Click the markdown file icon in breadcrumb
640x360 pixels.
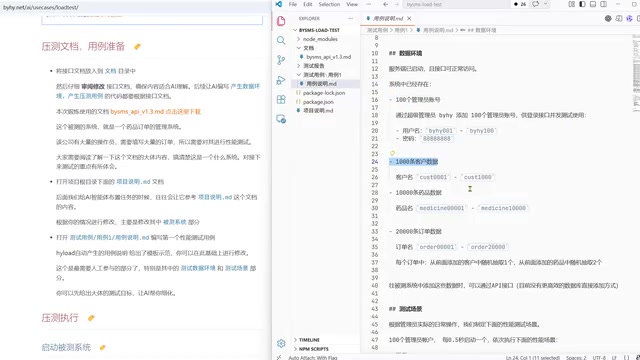418,30
